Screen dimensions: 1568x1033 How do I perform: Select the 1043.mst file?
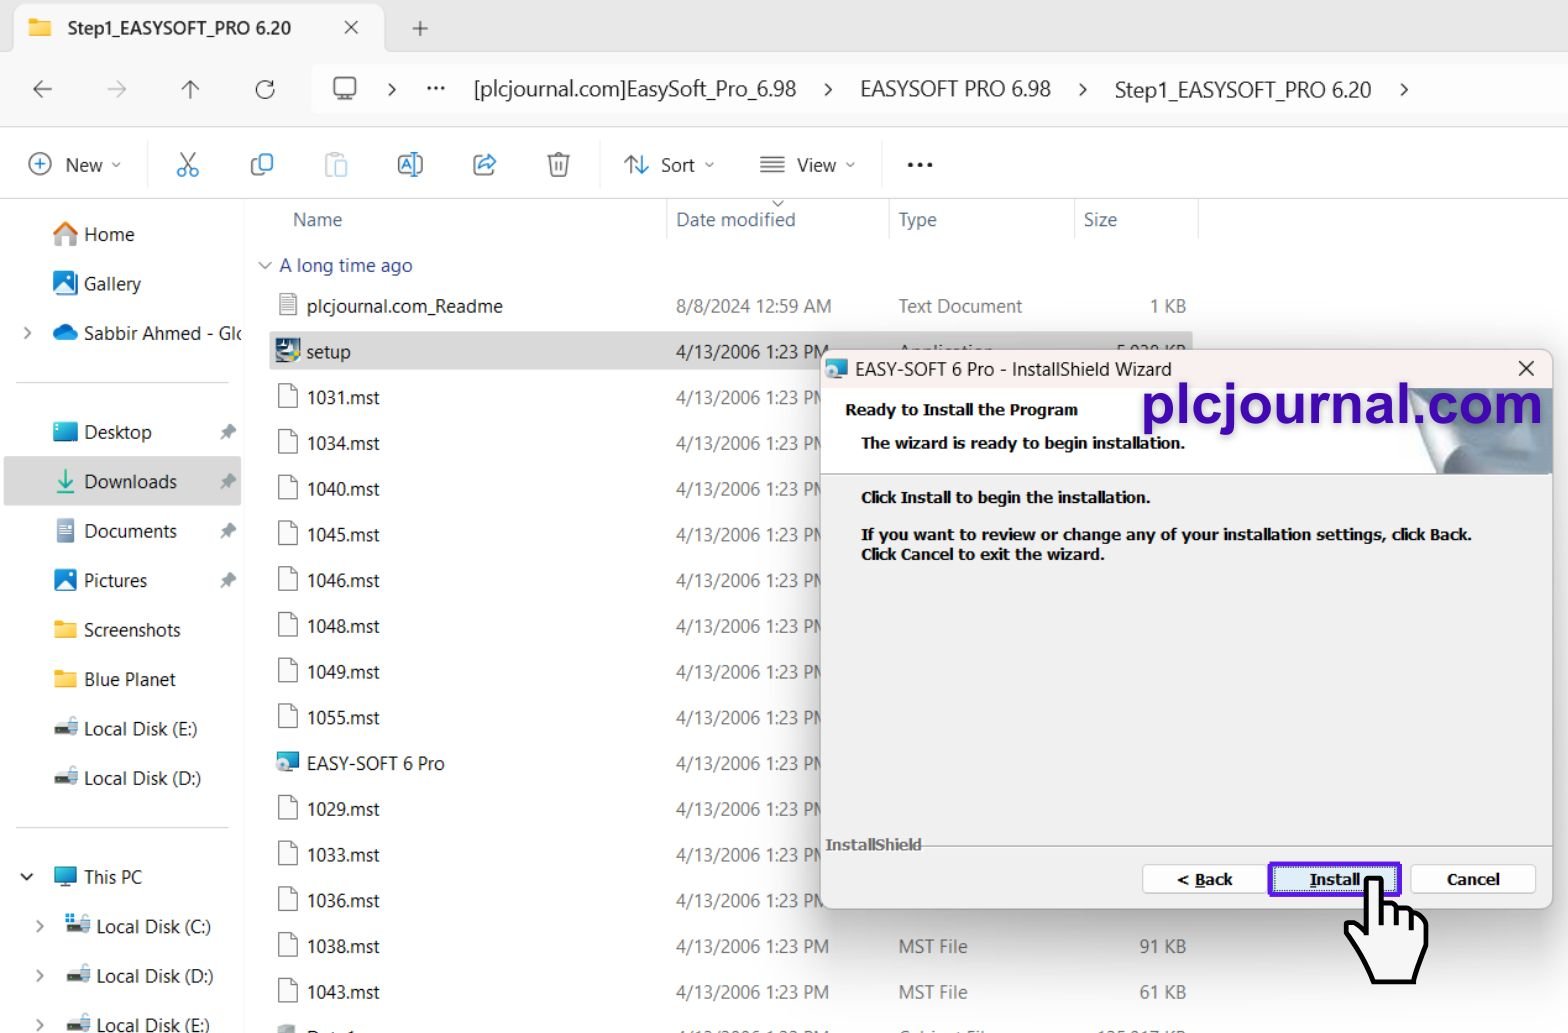coord(343,992)
